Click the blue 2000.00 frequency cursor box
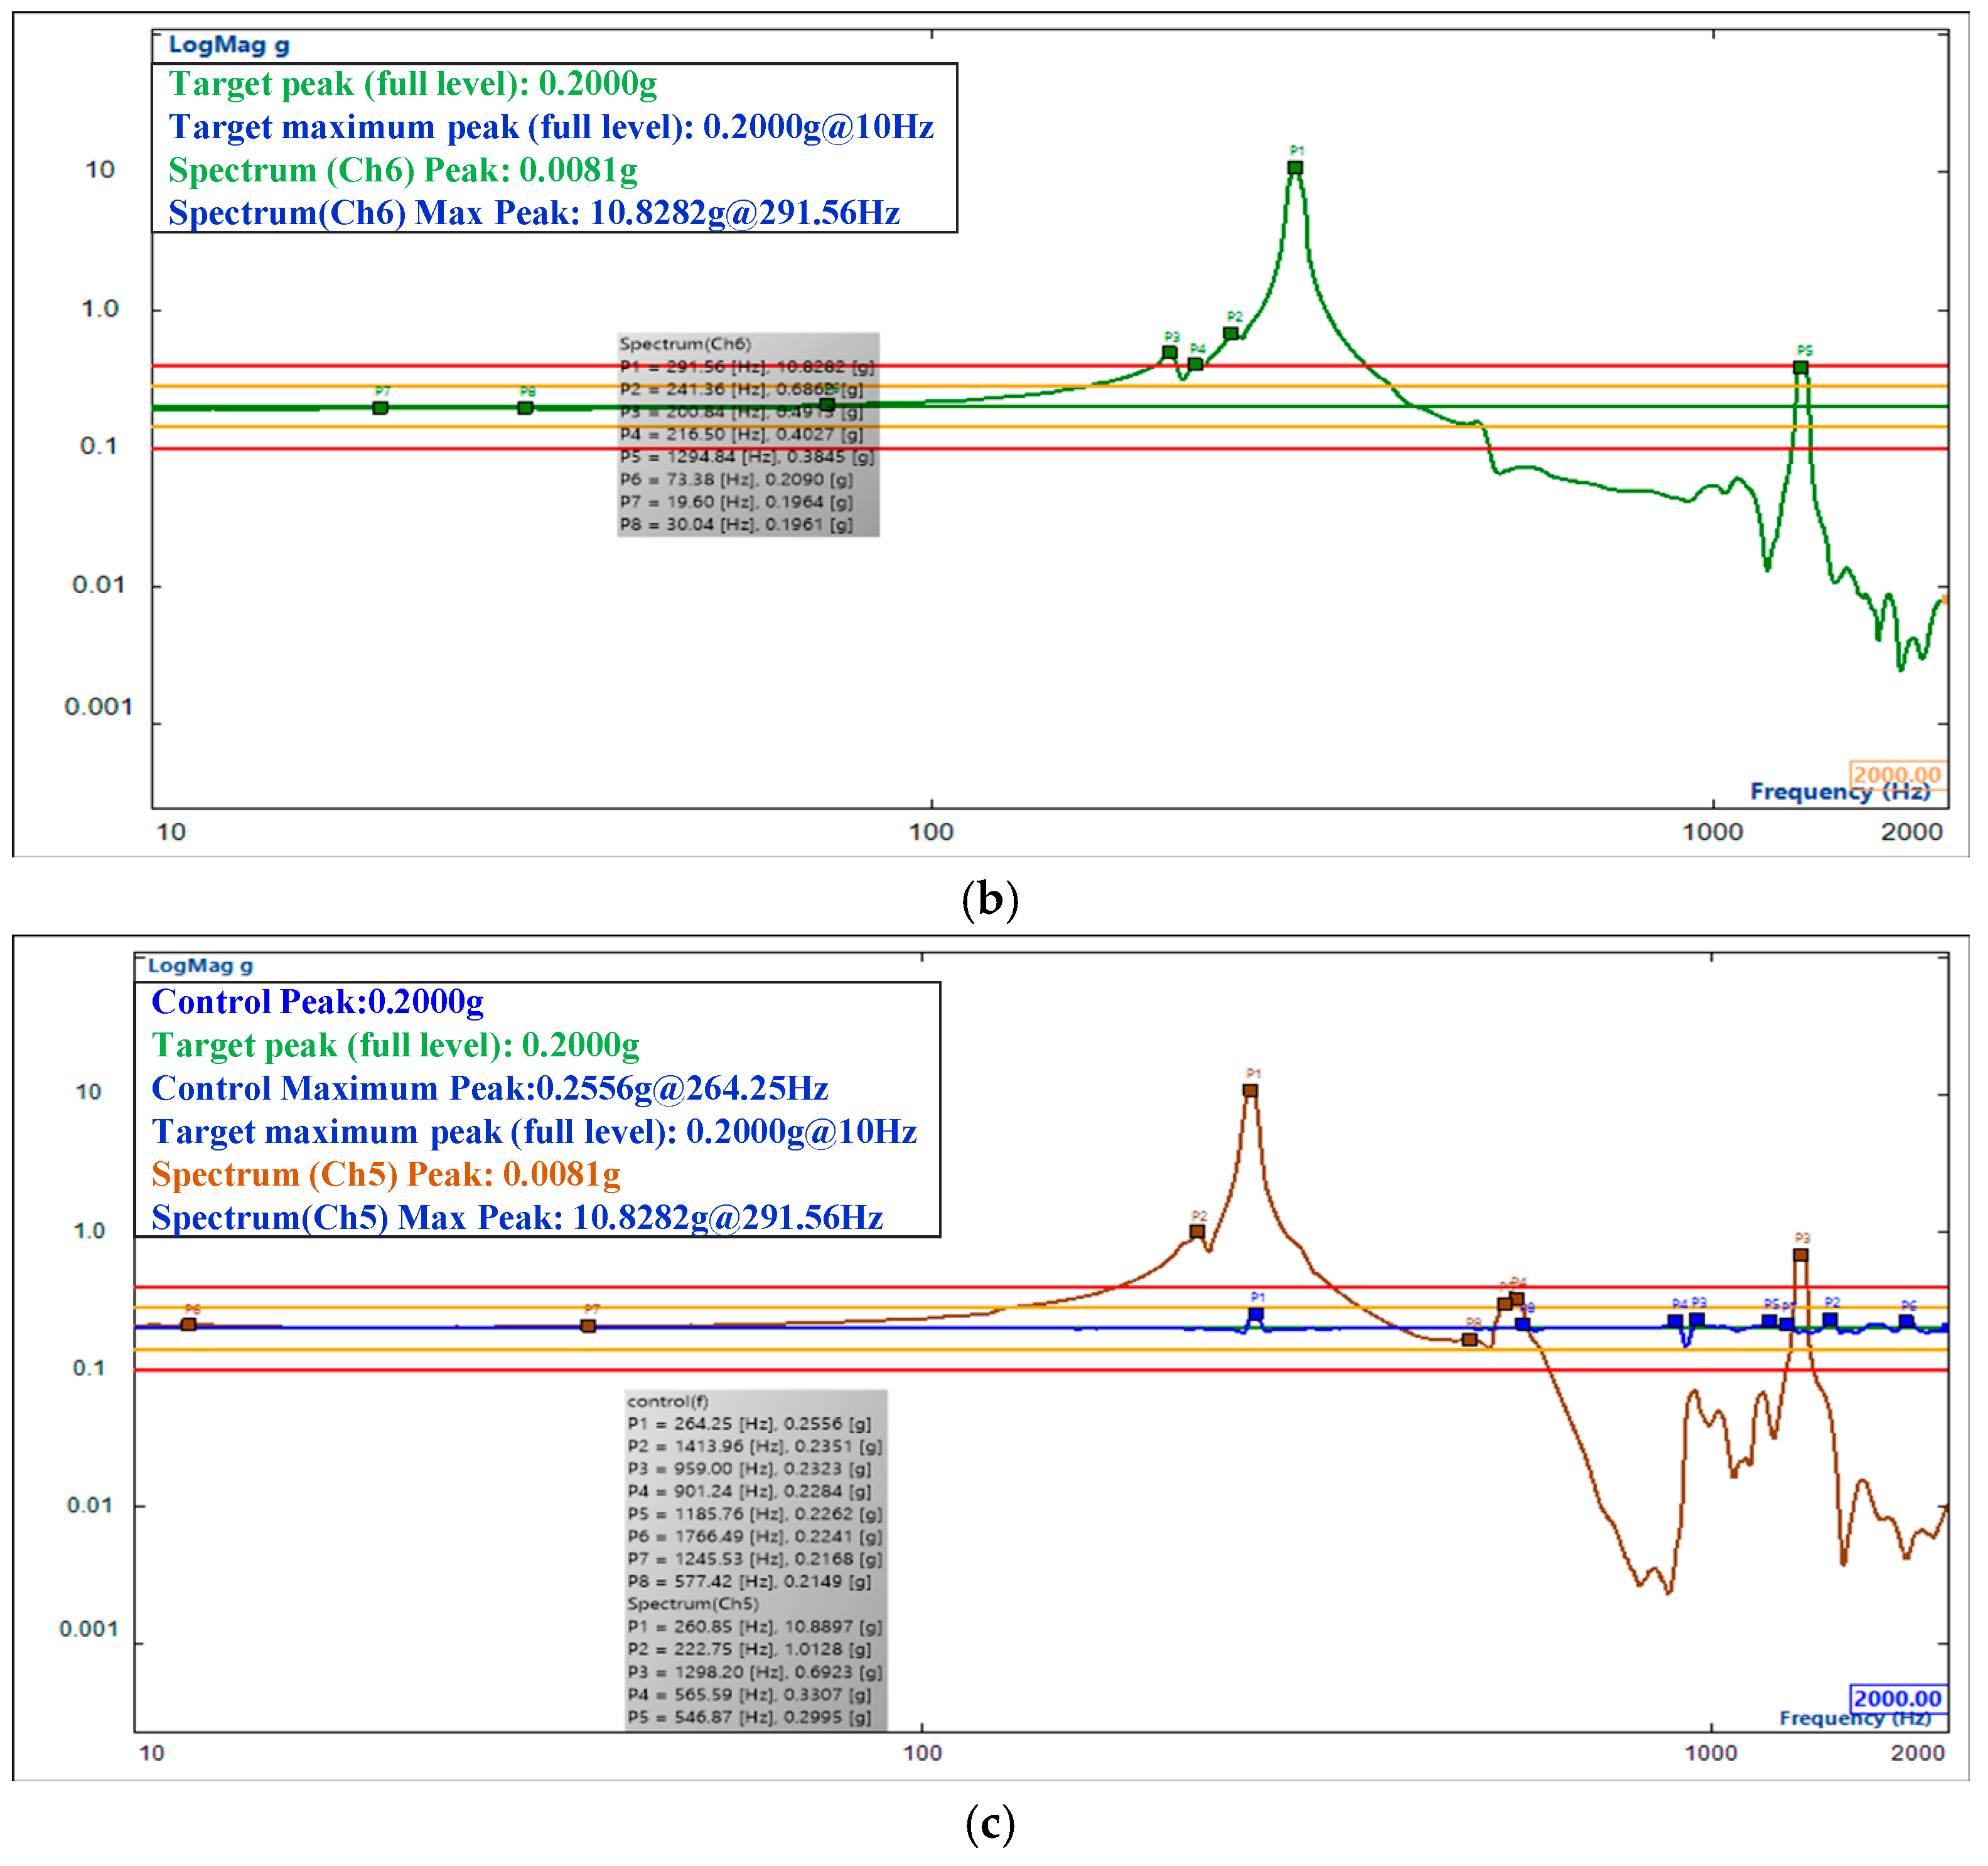 coord(1896,1698)
